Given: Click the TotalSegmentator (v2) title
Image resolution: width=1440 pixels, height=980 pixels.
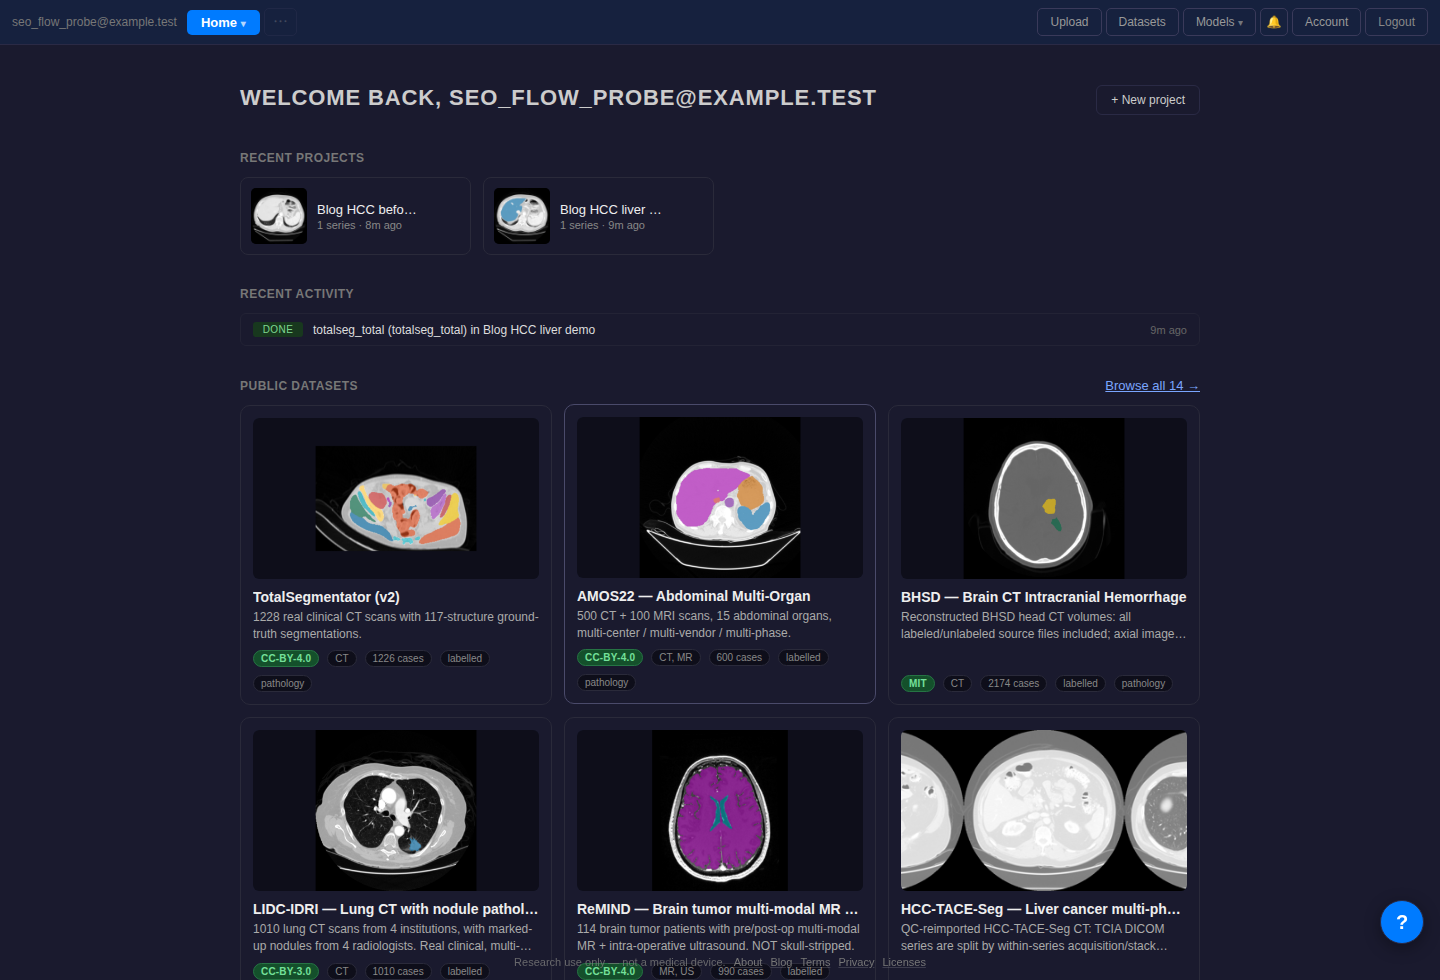Looking at the screenshot, I should 326,597.
